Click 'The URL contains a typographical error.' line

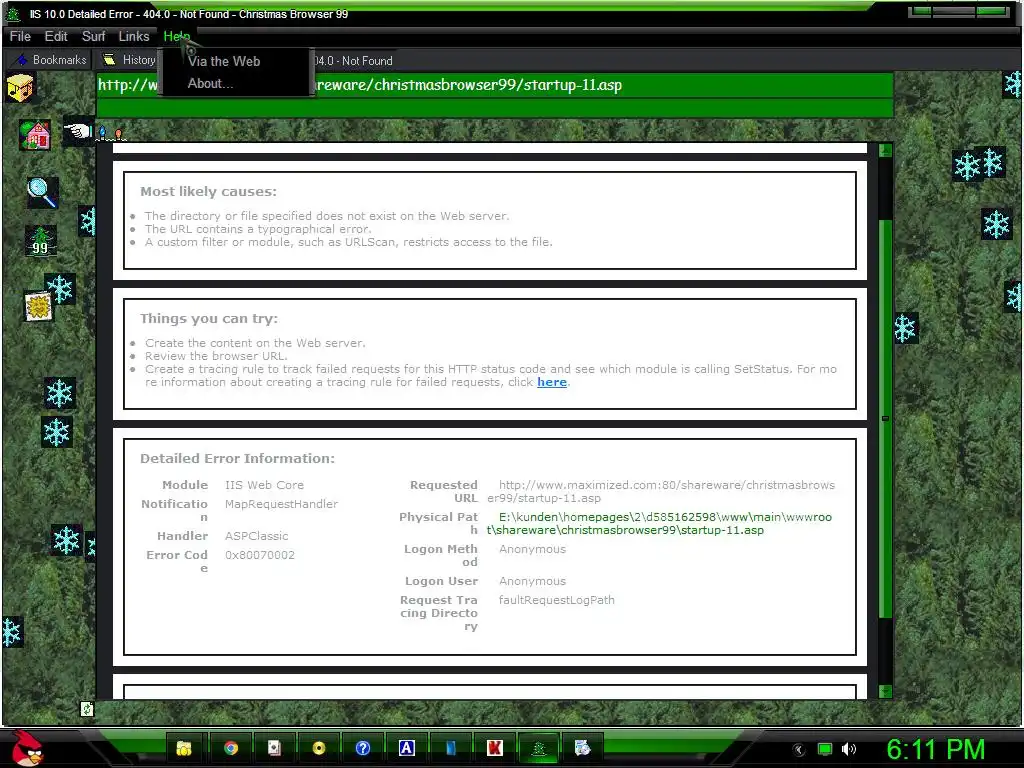click(258, 229)
